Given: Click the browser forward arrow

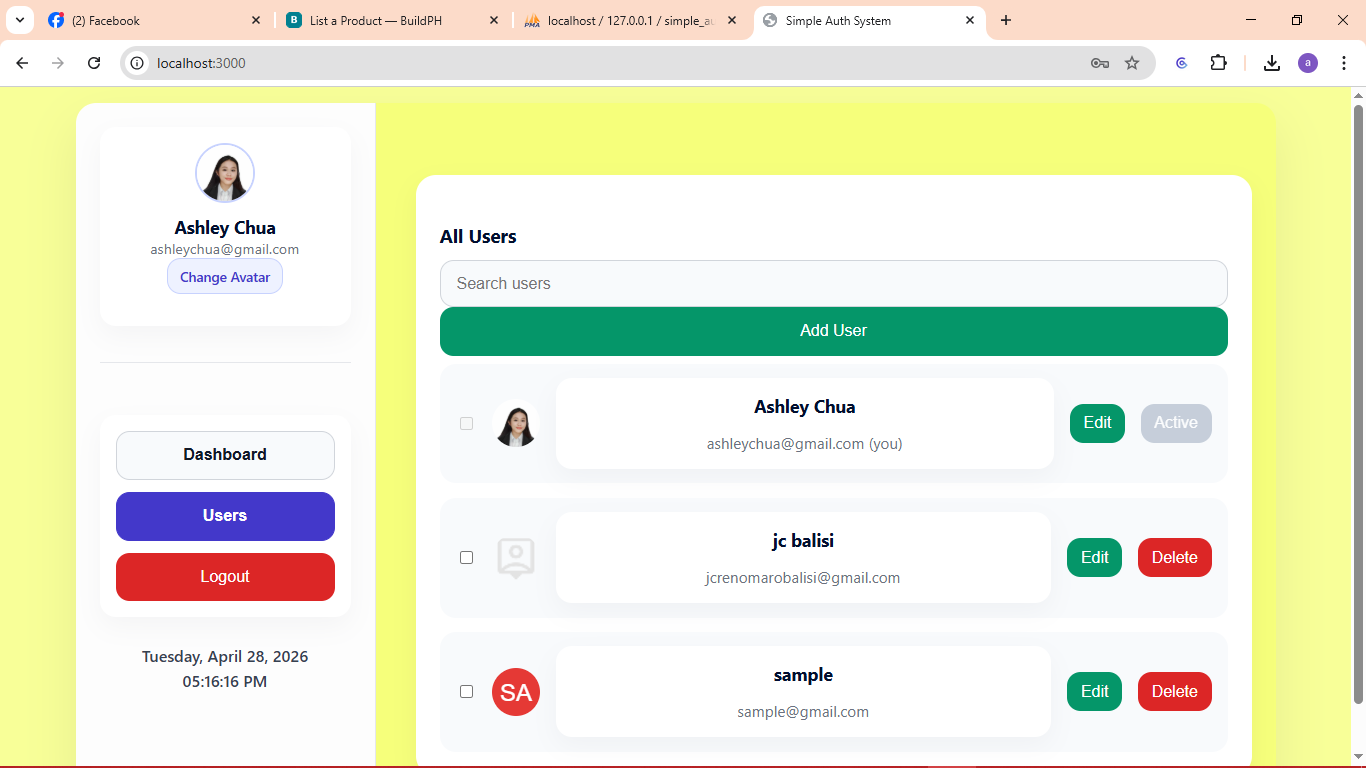Looking at the screenshot, I should (58, 63).
